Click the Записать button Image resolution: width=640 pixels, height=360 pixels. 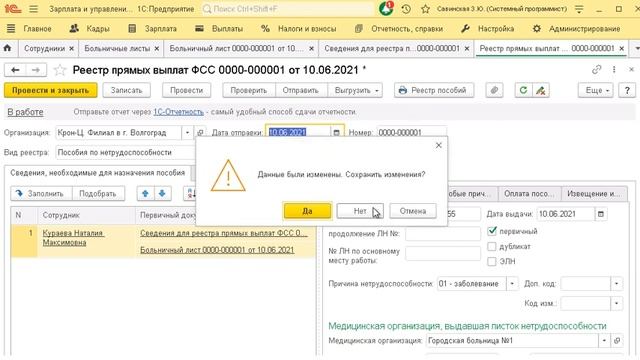click(x=127, y=90)
